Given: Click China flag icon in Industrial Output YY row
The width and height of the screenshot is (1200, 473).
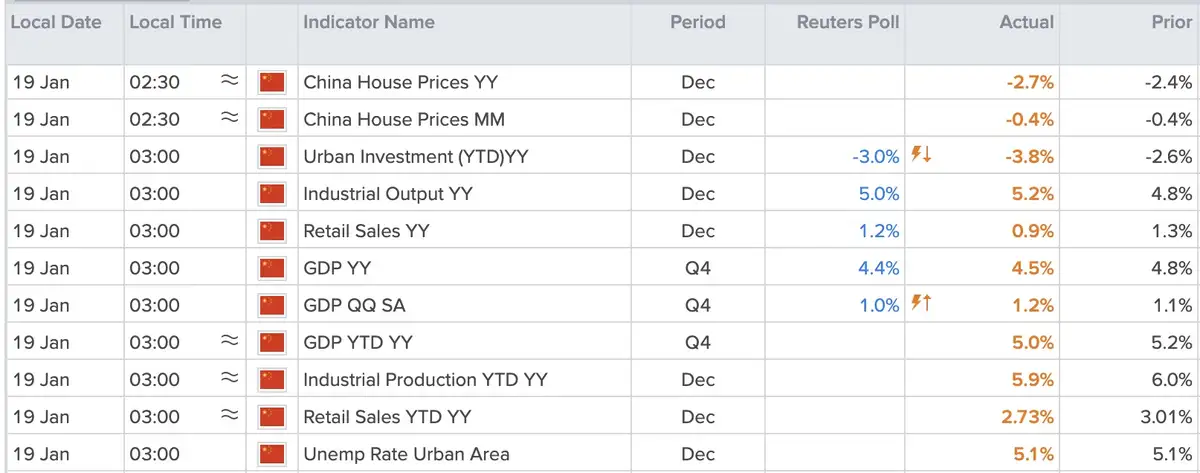Looking at the screenshot, I should pos(272,193).
